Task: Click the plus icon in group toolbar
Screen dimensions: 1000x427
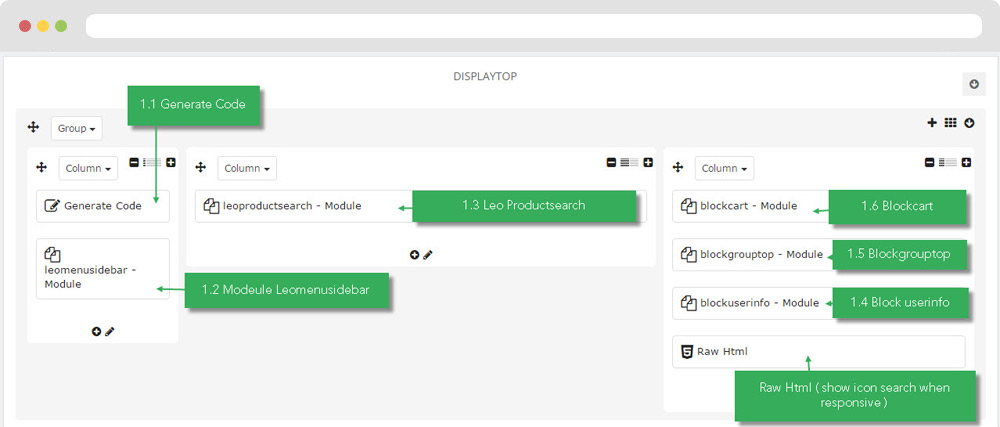Action: pos(932,123)
